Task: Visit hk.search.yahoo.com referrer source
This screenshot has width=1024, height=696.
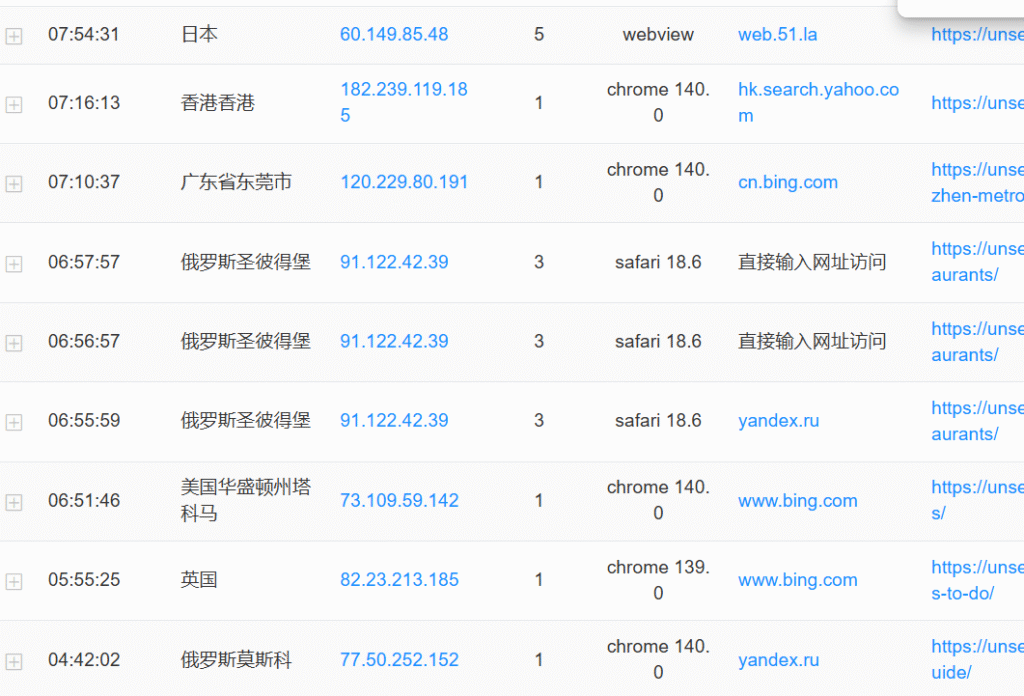Action: (x=818, y=102)
